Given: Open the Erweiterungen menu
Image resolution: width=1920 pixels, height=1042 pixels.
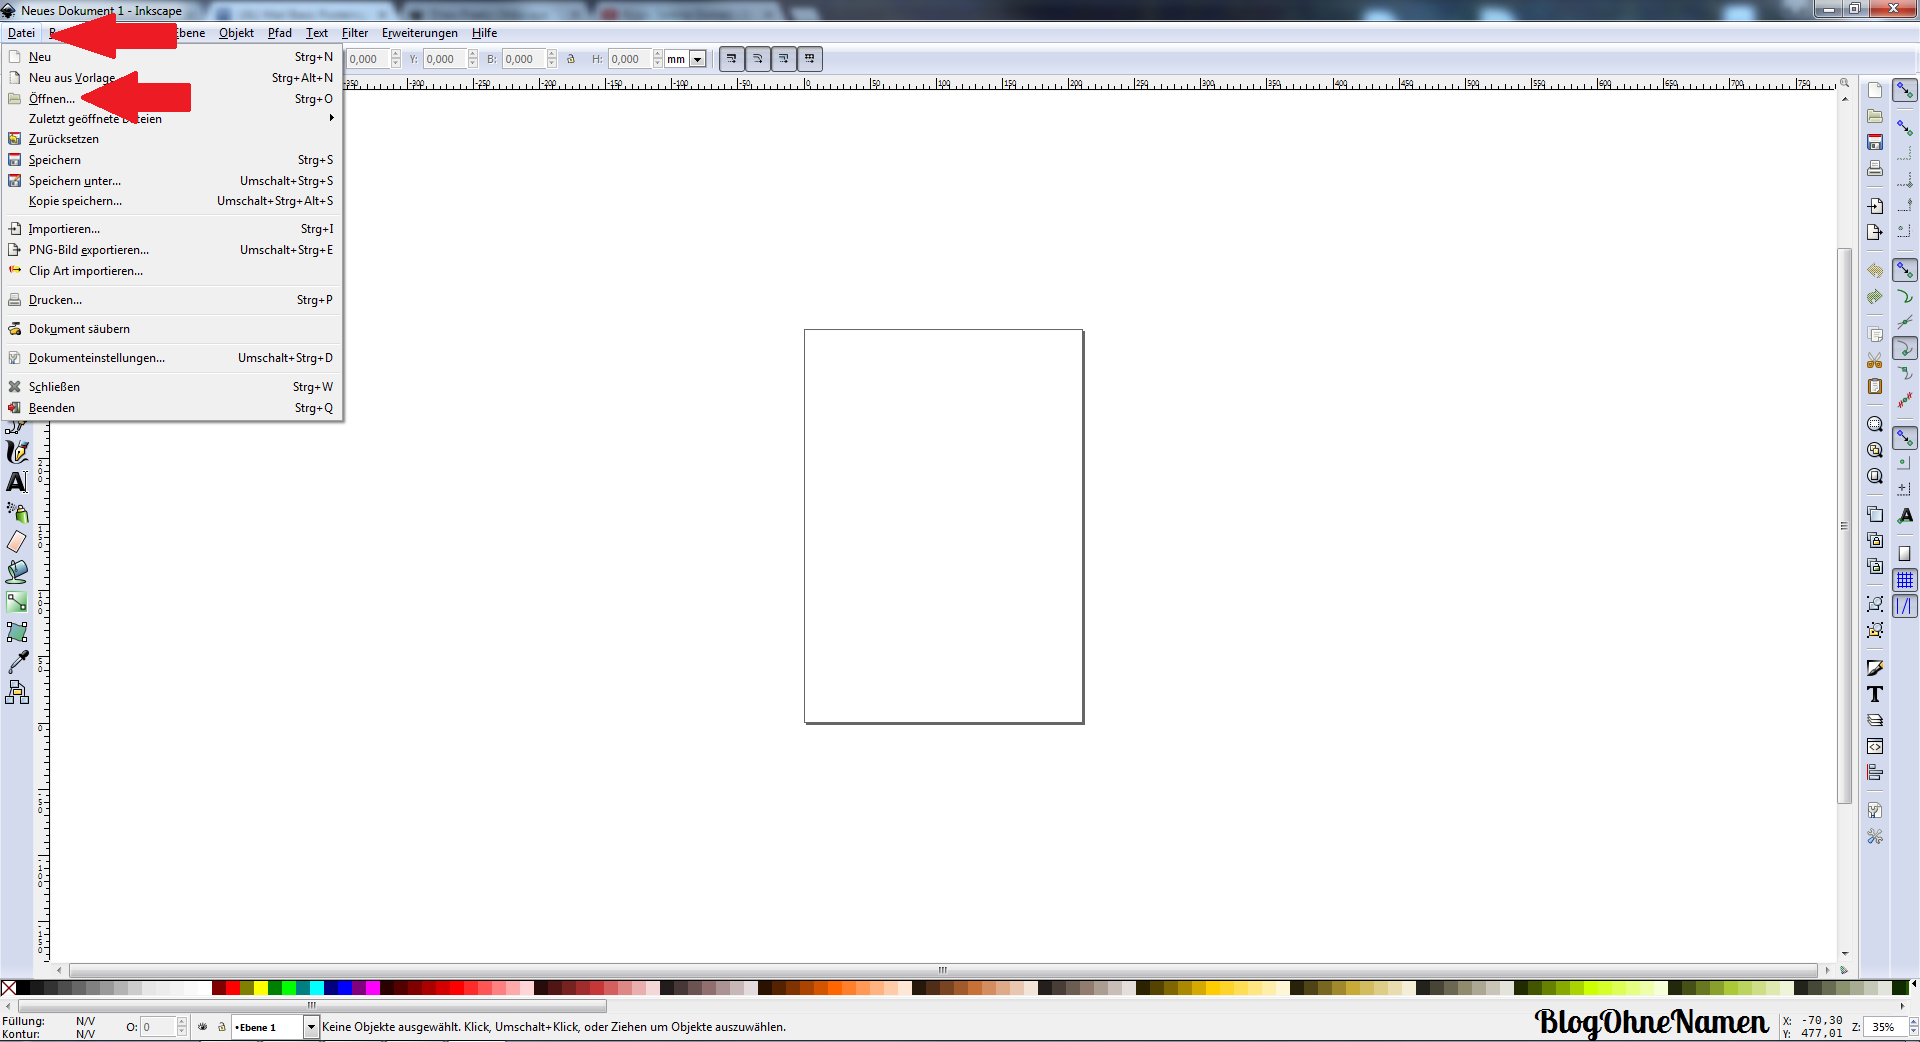Looking at the screenshot, I should point(419,33).
